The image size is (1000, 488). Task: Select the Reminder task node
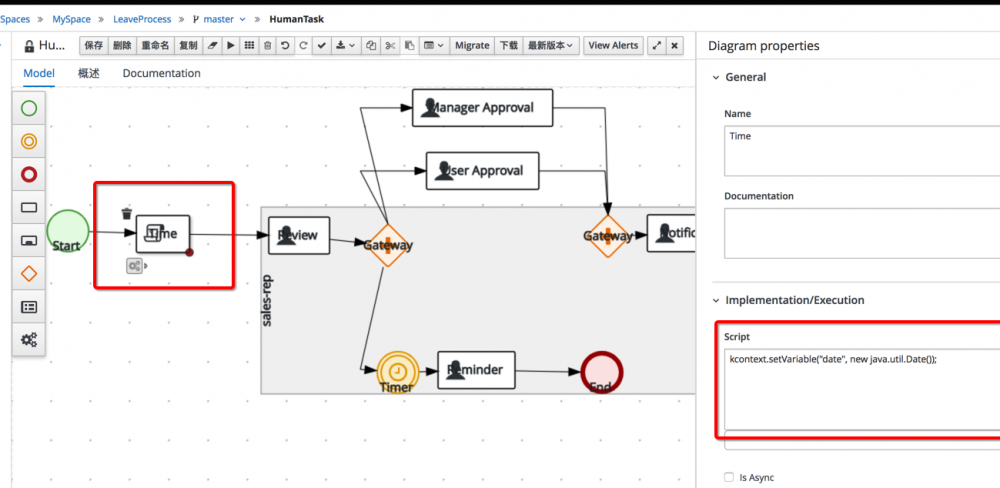(x=476, y=370)
